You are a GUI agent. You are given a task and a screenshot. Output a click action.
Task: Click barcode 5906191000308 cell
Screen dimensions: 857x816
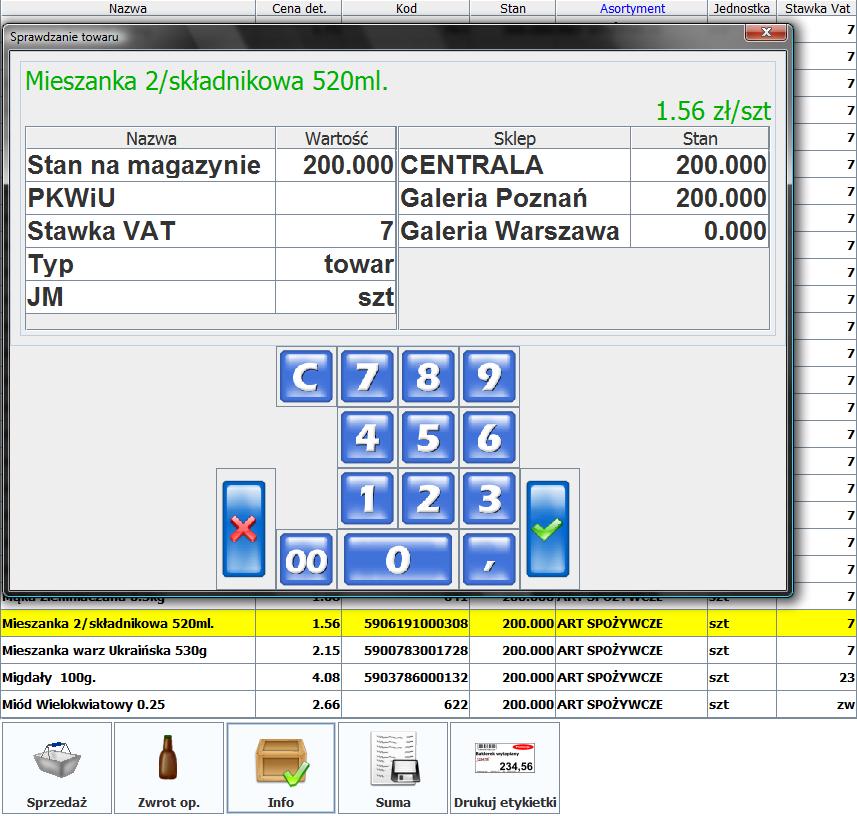click(x=406, y=623)
